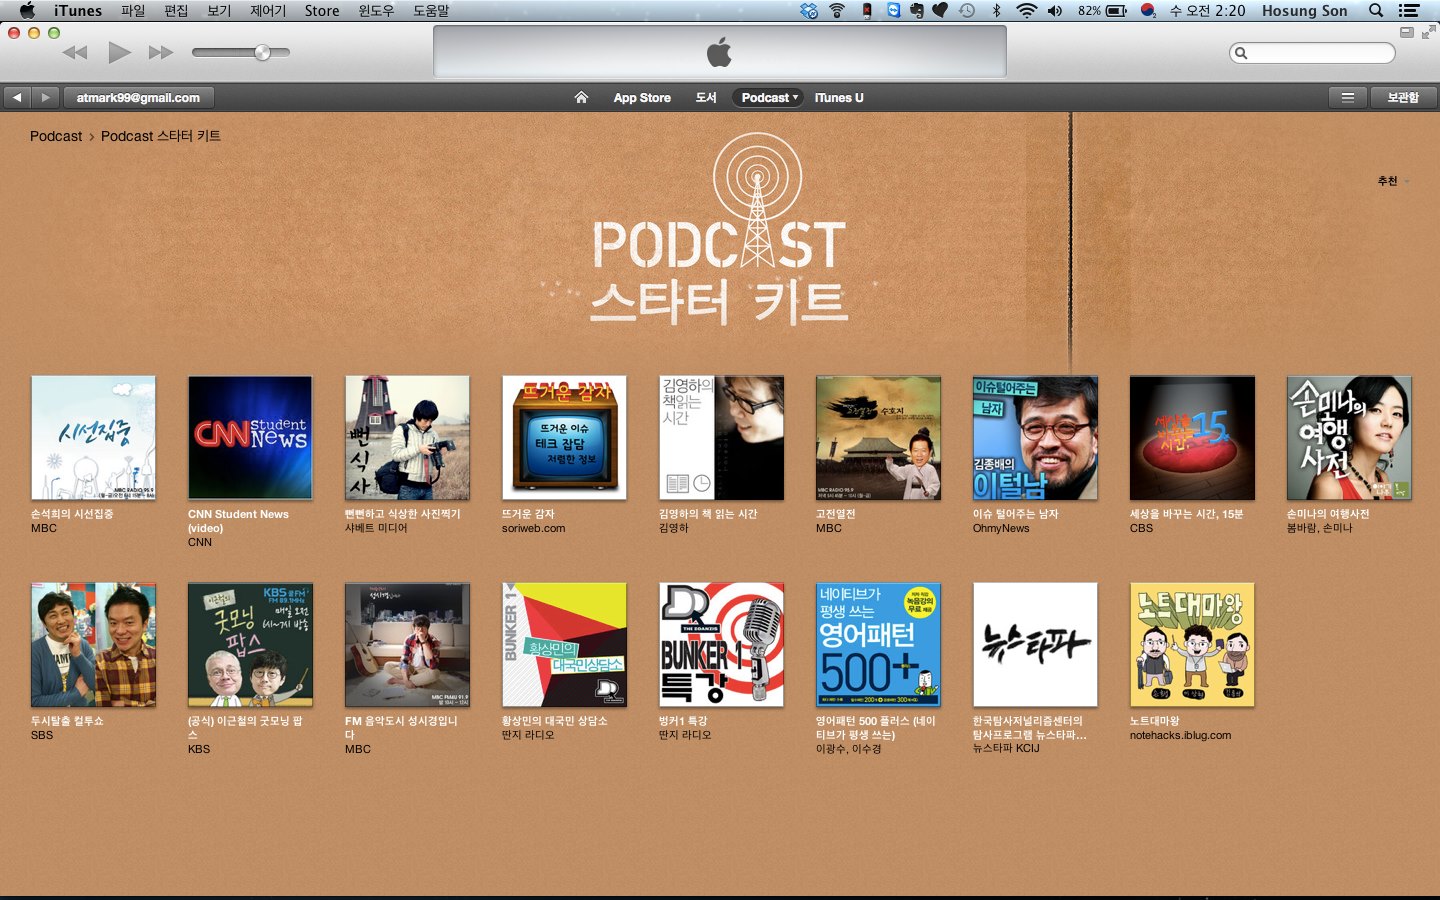This screenshot has height=900, width=1440.
Task: Go to iTunes Store home icon
Action: [x=581, y=97]
